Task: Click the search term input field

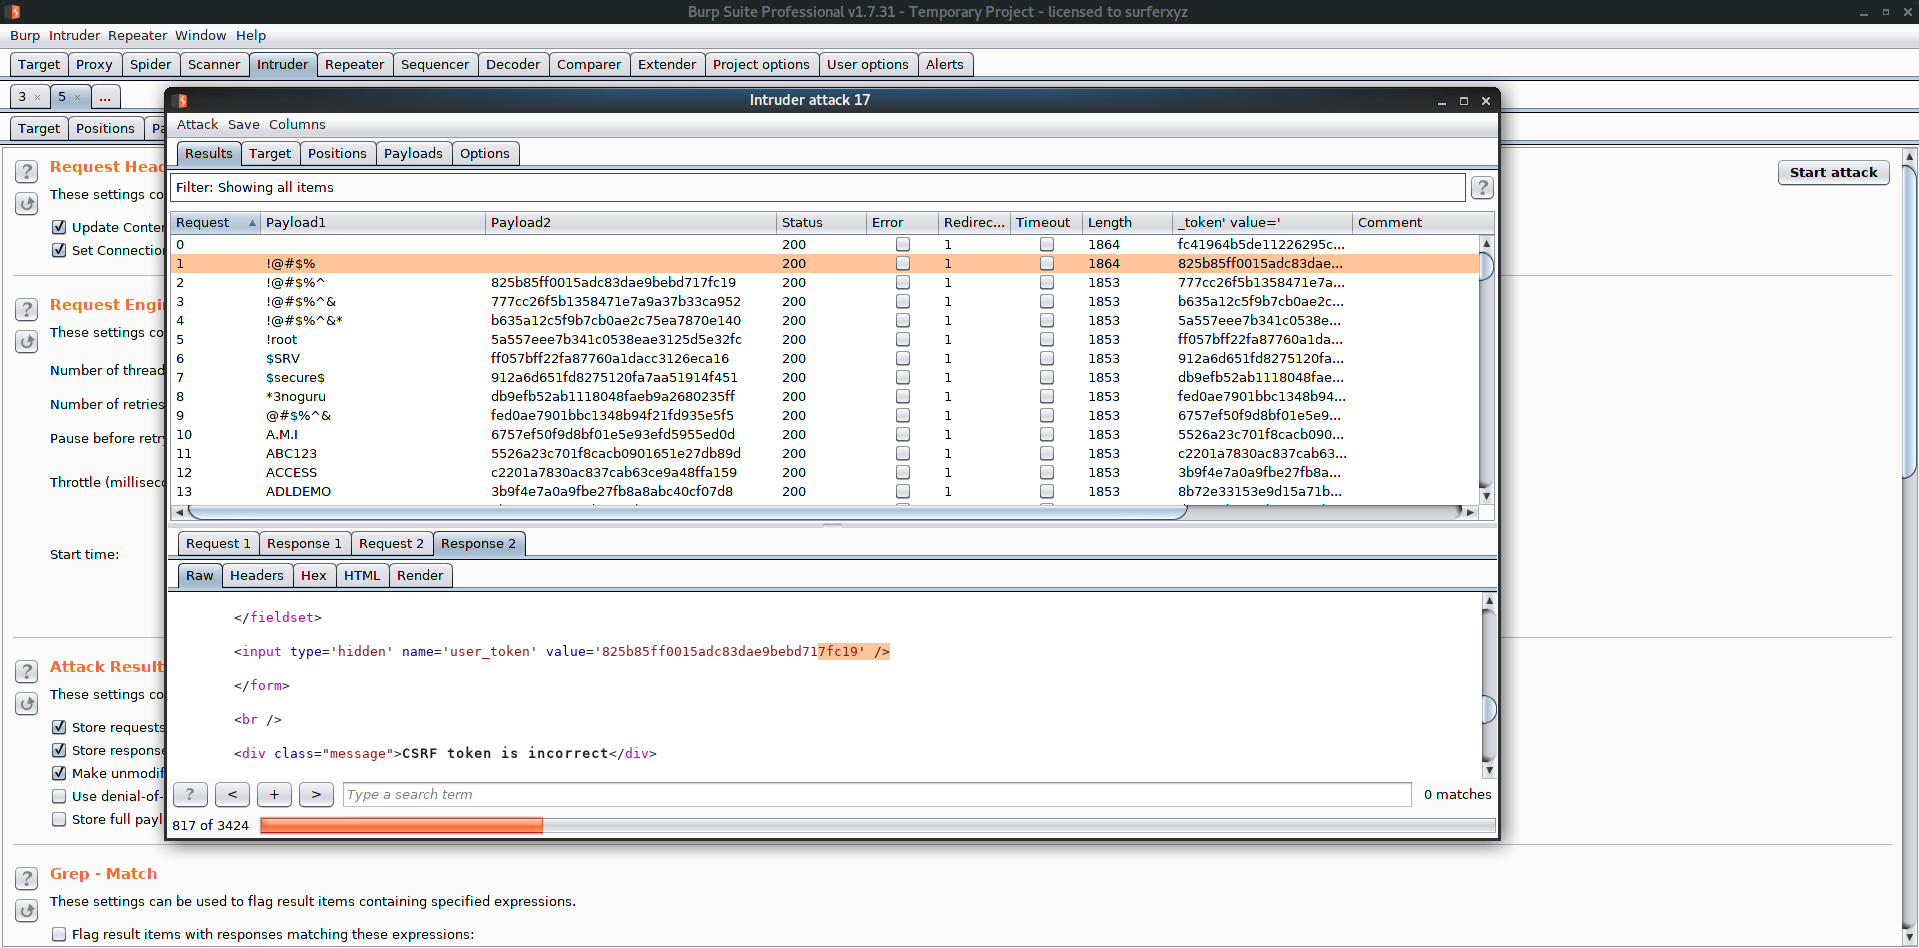Action: pos(876,794)
